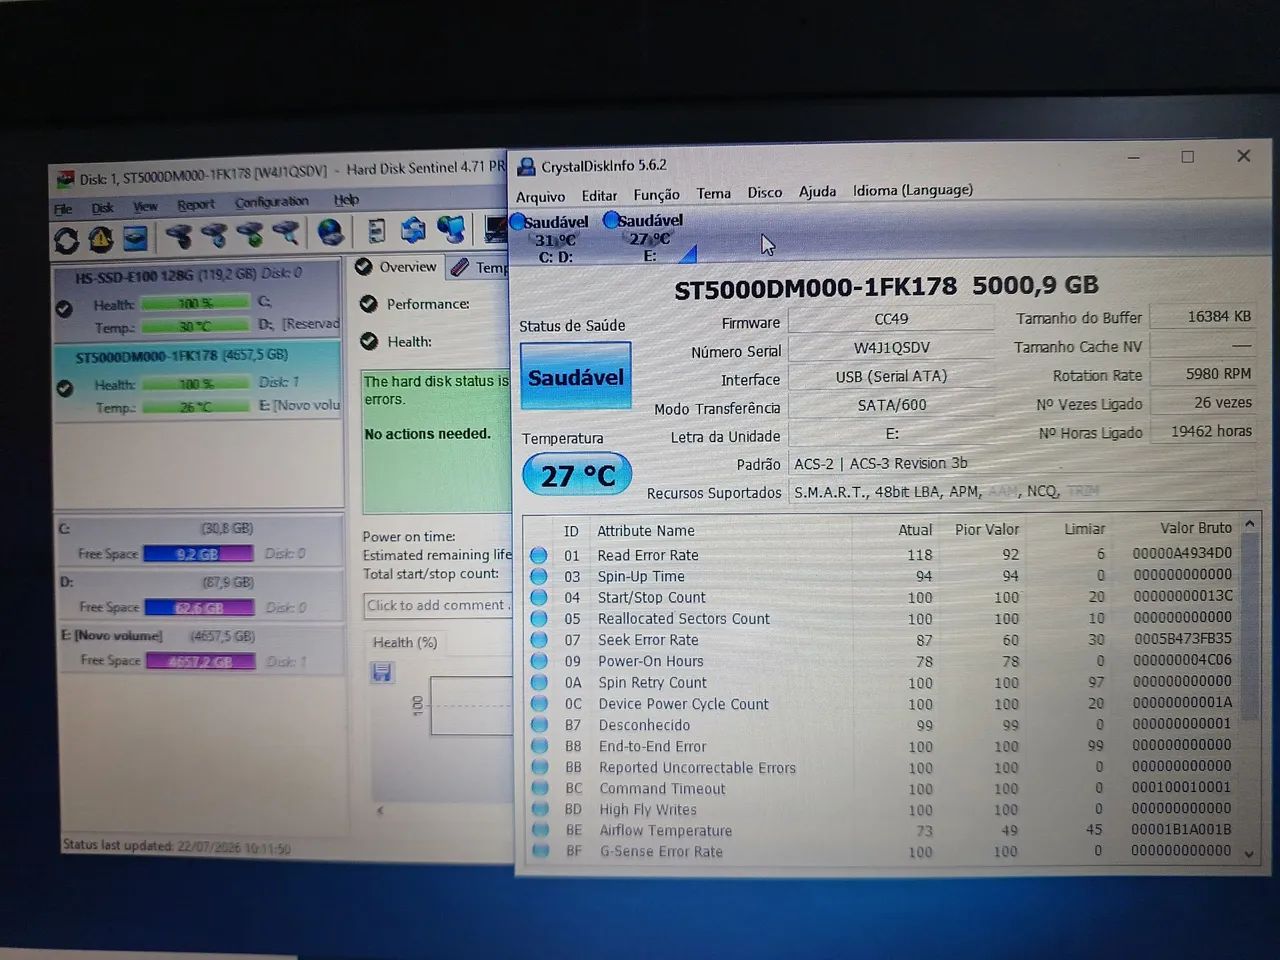Open the File menu in Hard Disk Sentinel
1280x960 pixels.
[63, 209]
